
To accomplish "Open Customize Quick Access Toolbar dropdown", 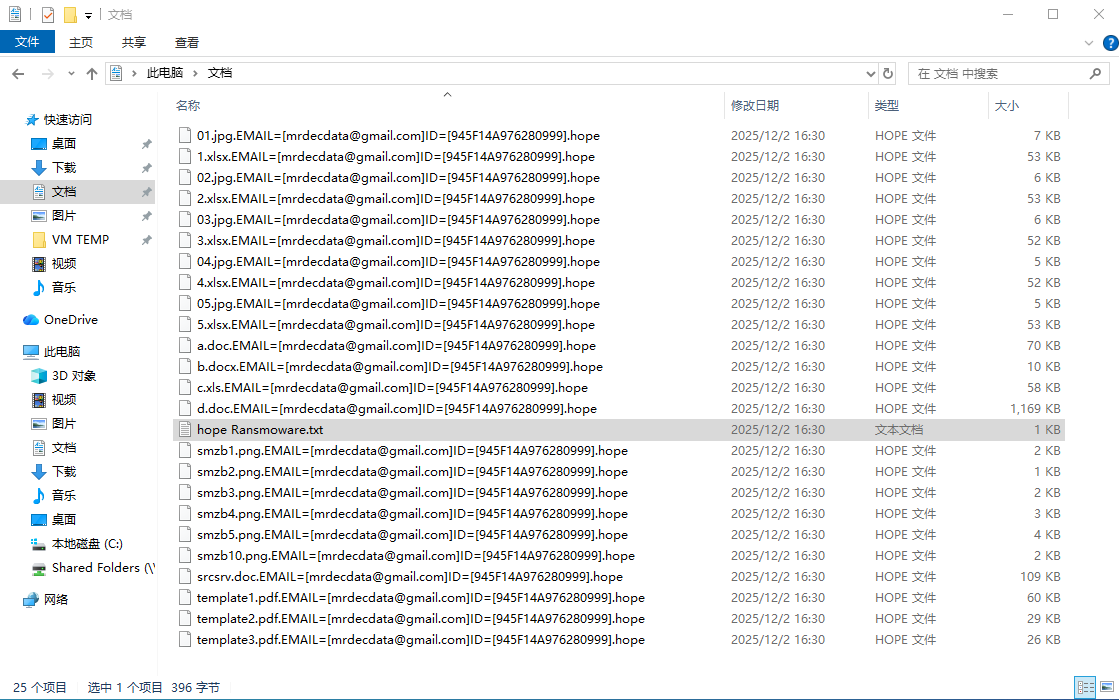I will pyautogui.click(x=89, y=16).
